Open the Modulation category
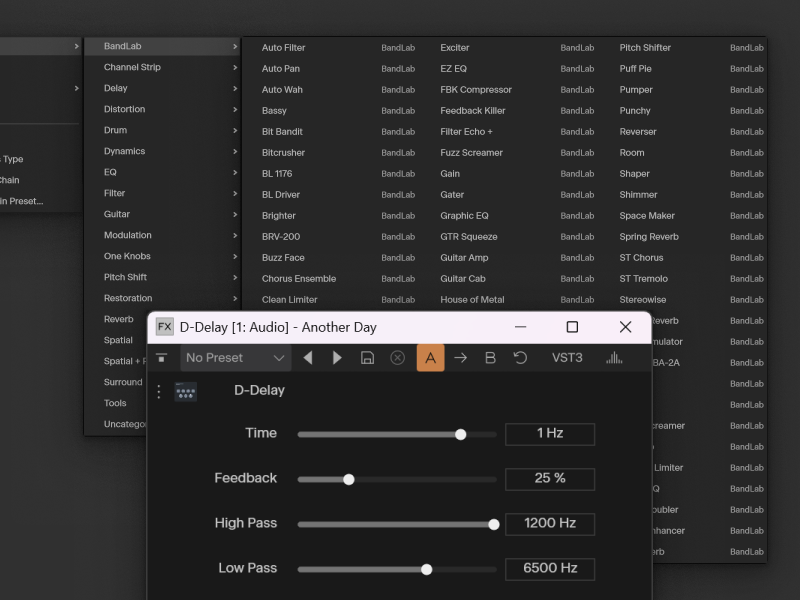Screen dimensions: 800x600 [163, 235]
